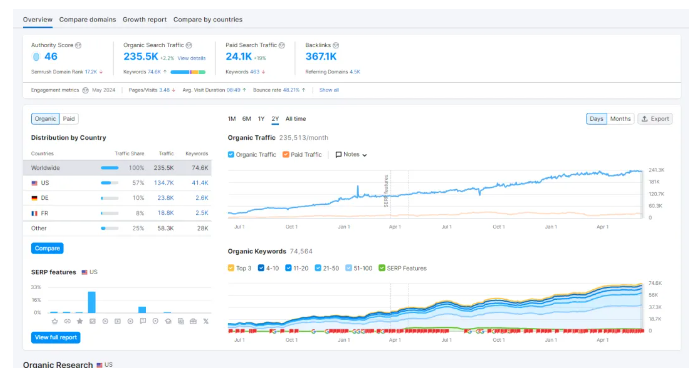Click the Engagement metrics info icon
This screenshot has height=373, width=689.
[x=85, y=90]
